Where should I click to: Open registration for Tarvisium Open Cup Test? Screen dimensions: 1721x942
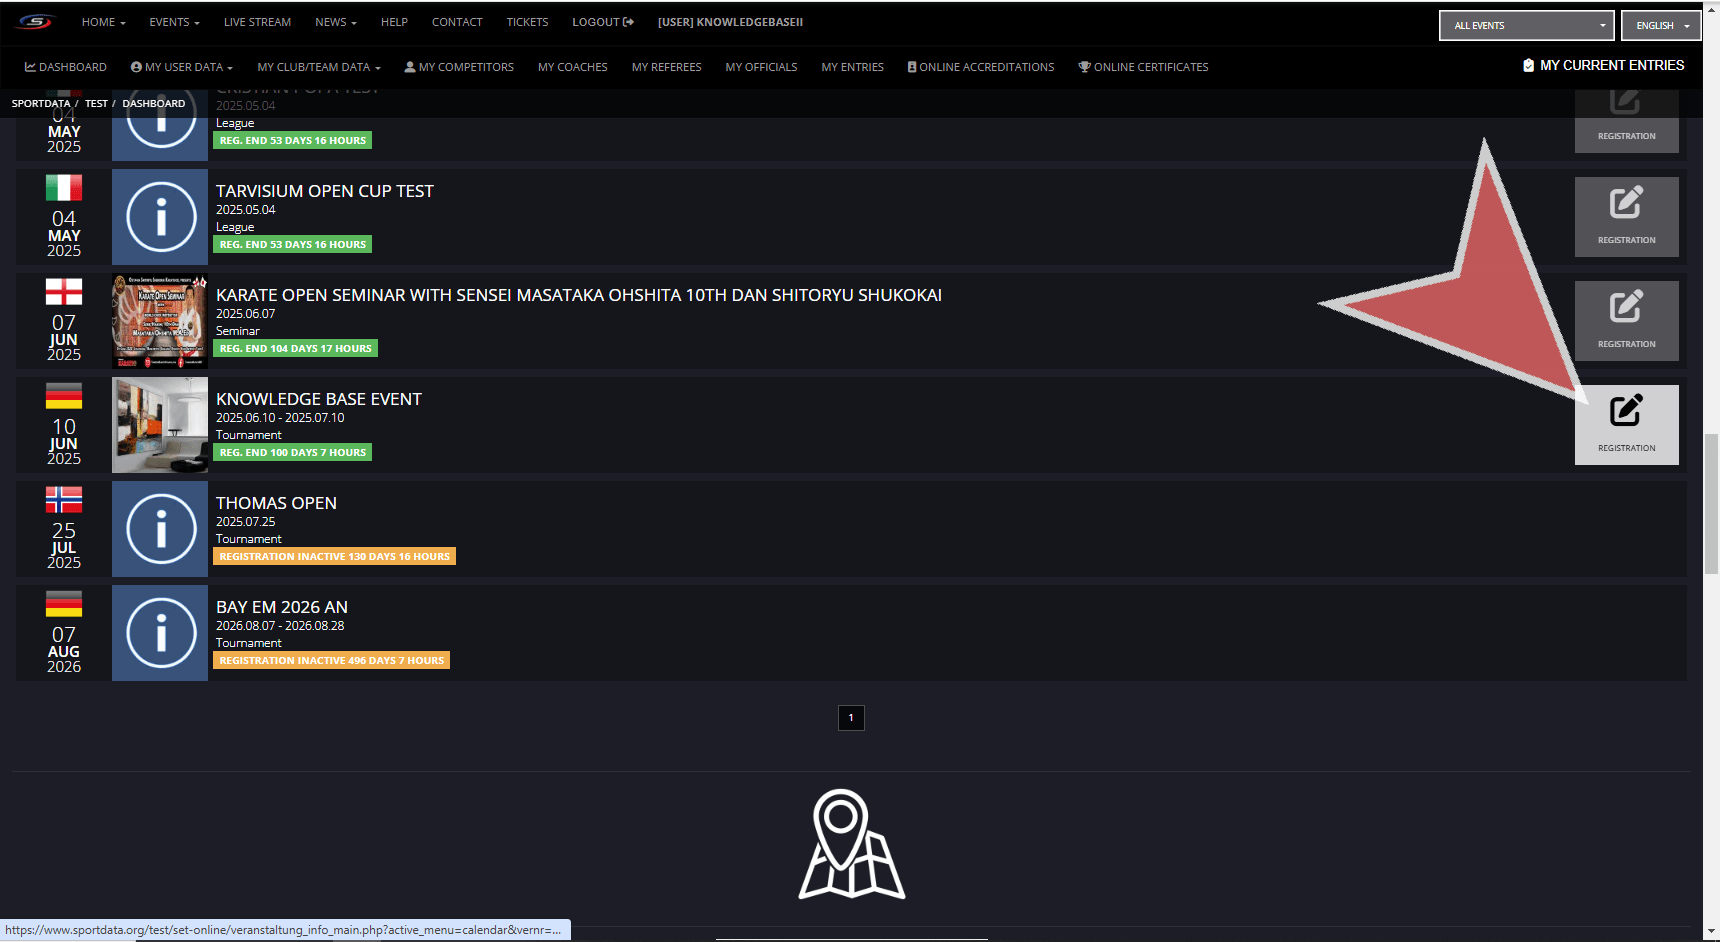click(x=1626, y=216)
